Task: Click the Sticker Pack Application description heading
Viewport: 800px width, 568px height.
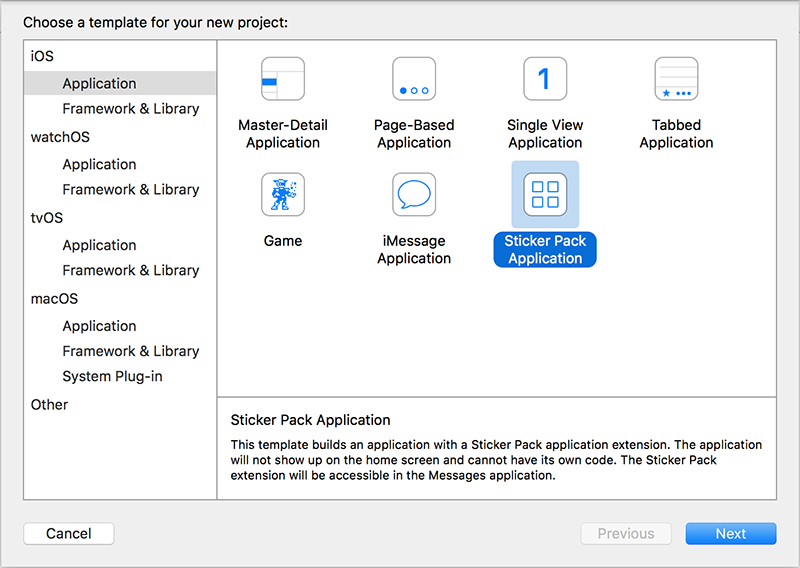Action: coord(310,420)
